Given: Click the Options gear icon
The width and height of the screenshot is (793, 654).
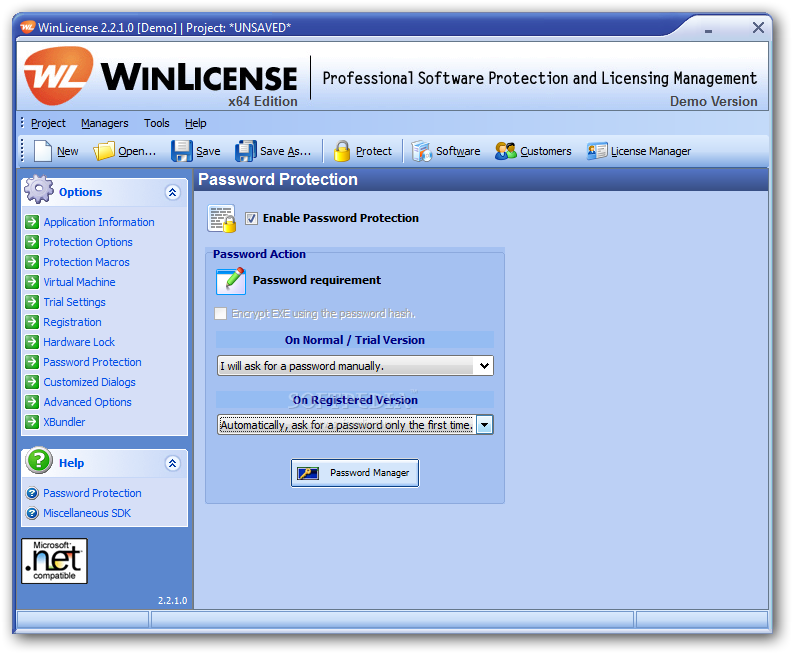Looking at the screenshot, I should (39, 190).
